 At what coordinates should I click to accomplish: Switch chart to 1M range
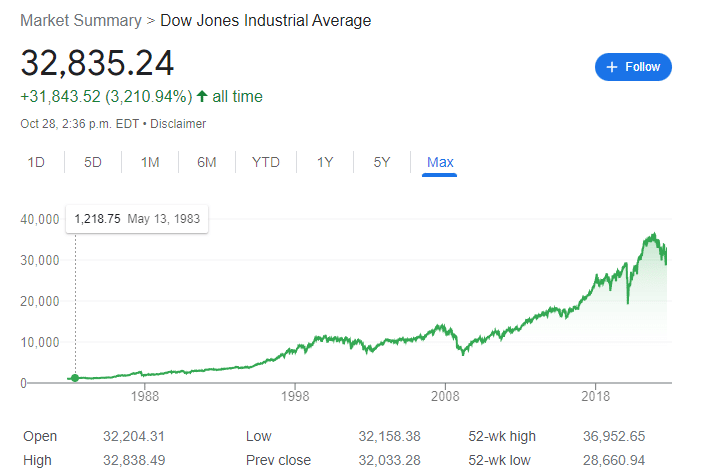pos(150,162)
